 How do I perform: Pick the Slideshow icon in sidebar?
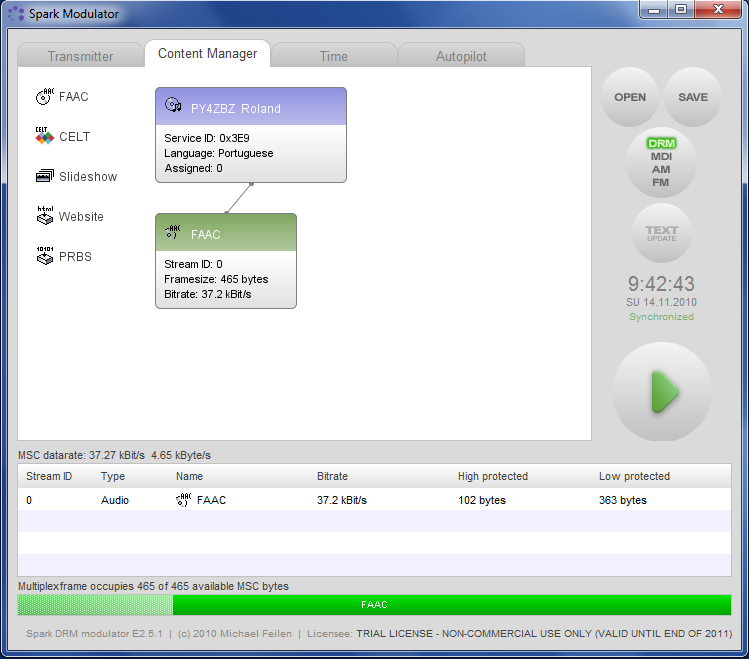[45, 176]
